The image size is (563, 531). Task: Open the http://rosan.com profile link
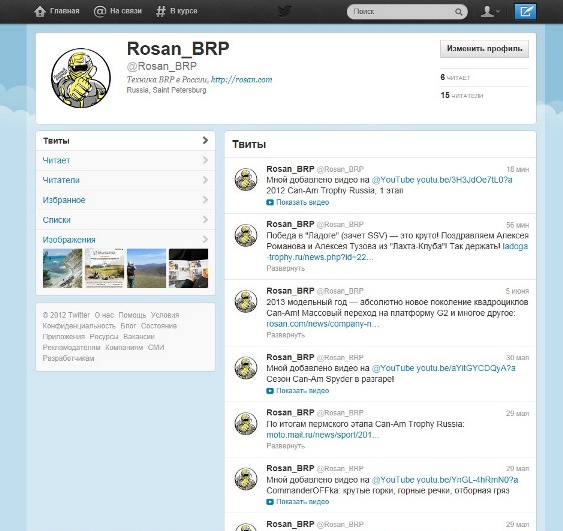pyautogui.click(x=241, y=79)
